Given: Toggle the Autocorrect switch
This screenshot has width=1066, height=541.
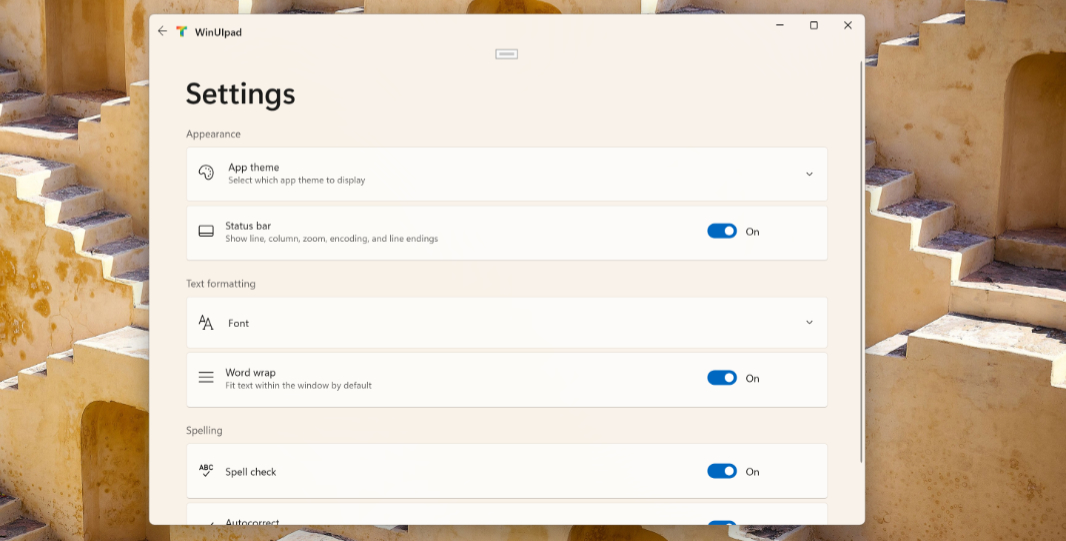Looking at the screenshot, I should click(722, 523).
